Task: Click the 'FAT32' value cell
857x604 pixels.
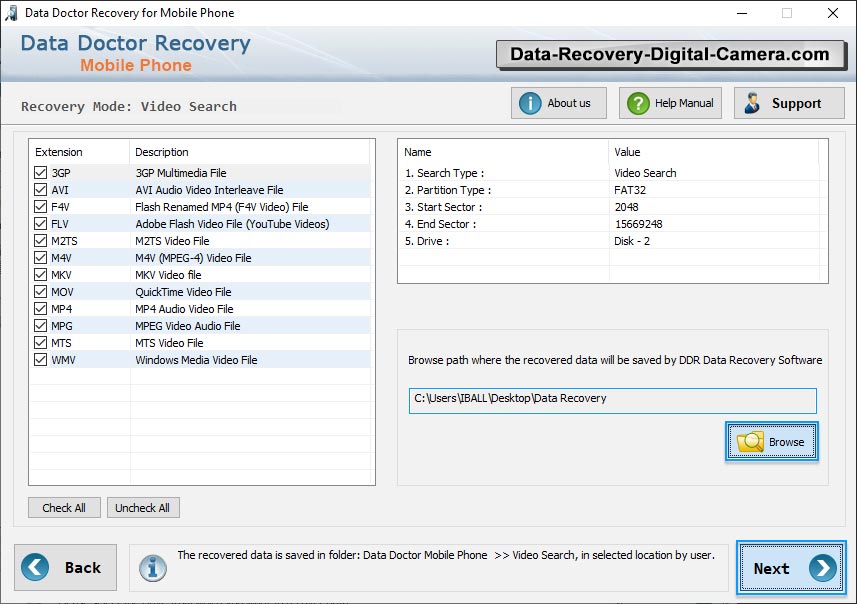Action: [630, 190]
